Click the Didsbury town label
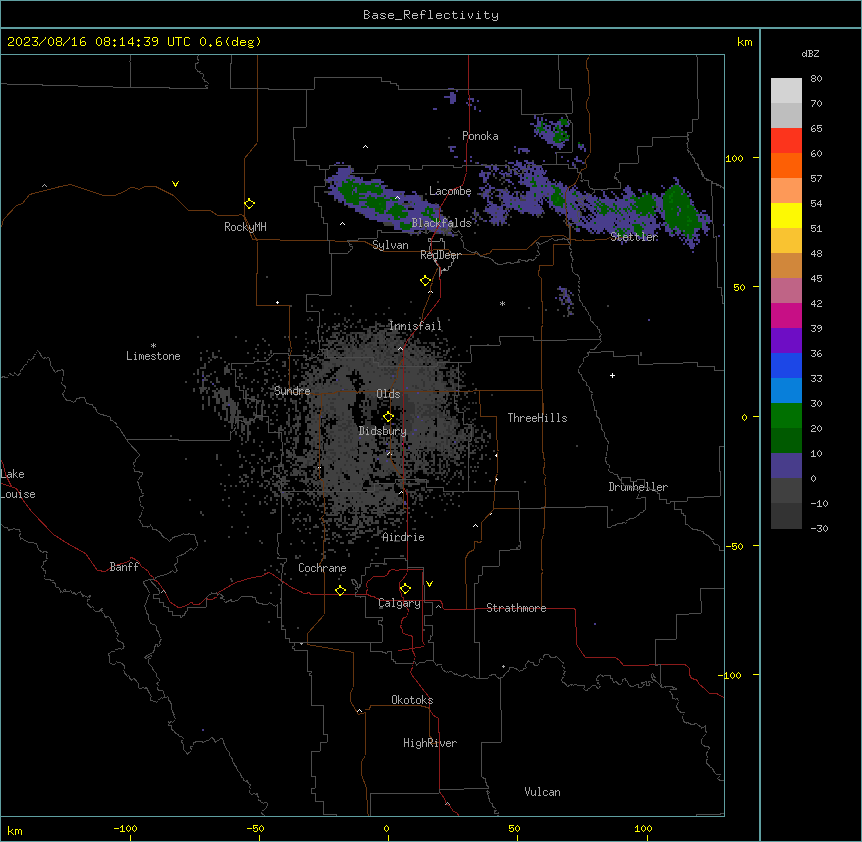The width and height of the screenshot is (862, 842). click(x=383, y=431)
